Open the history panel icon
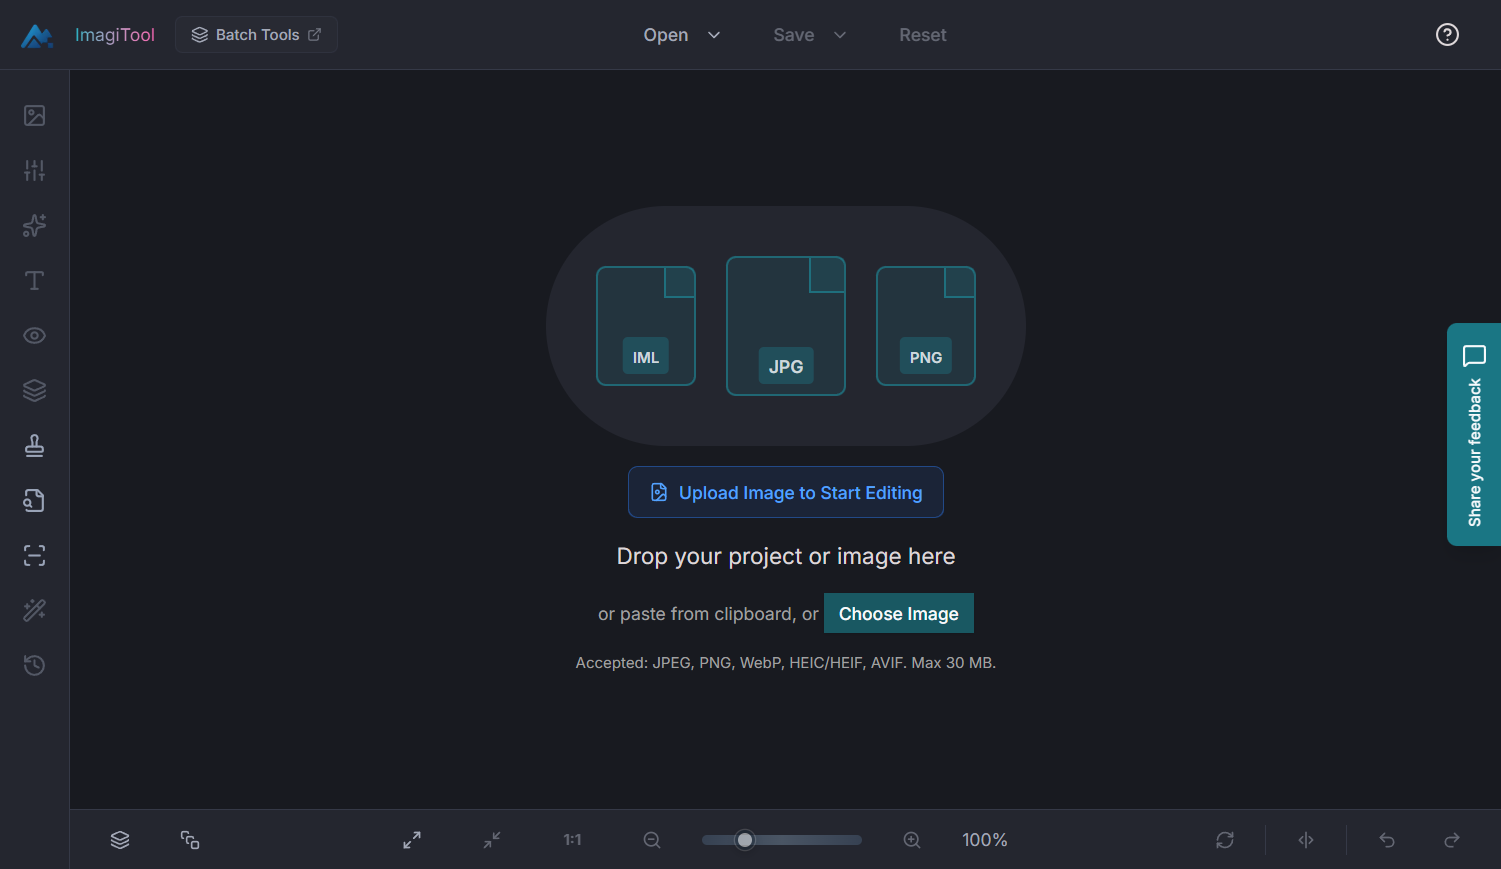 click(x=35, y=666)
